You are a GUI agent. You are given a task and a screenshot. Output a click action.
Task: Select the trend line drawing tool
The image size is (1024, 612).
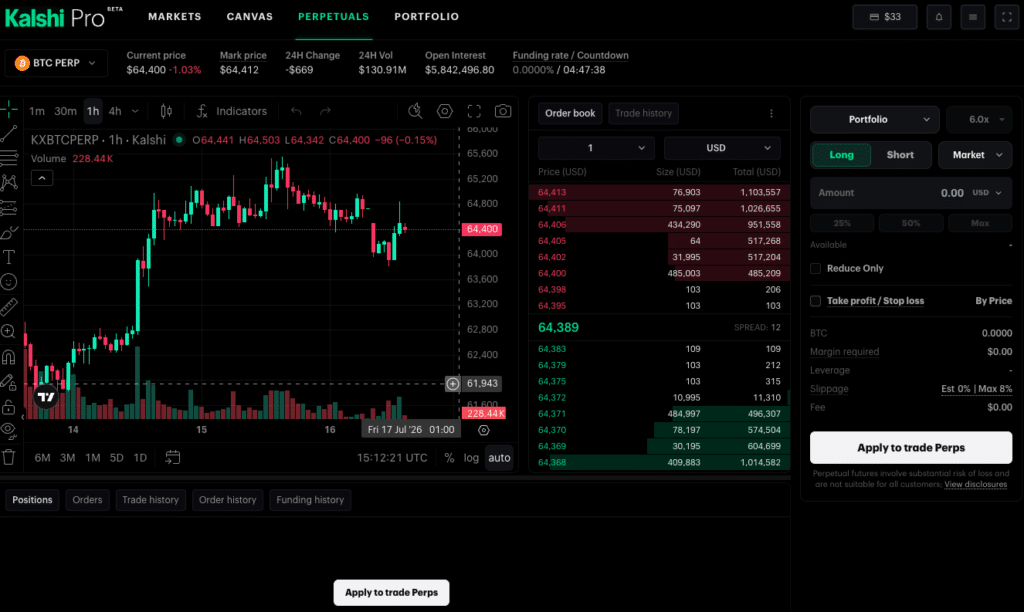point(8,134)
